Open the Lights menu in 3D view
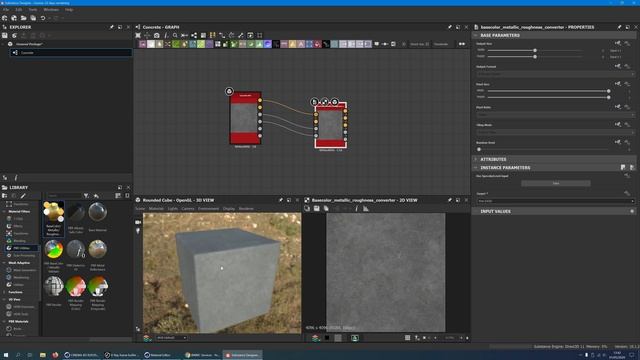The width and height of the screenshot is (640, 360). click(173, 209)
